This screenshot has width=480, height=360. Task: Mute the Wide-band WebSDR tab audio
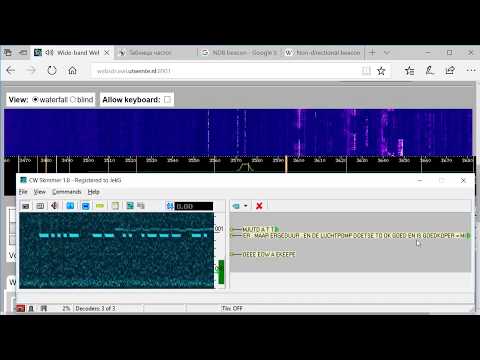(49, 53)
